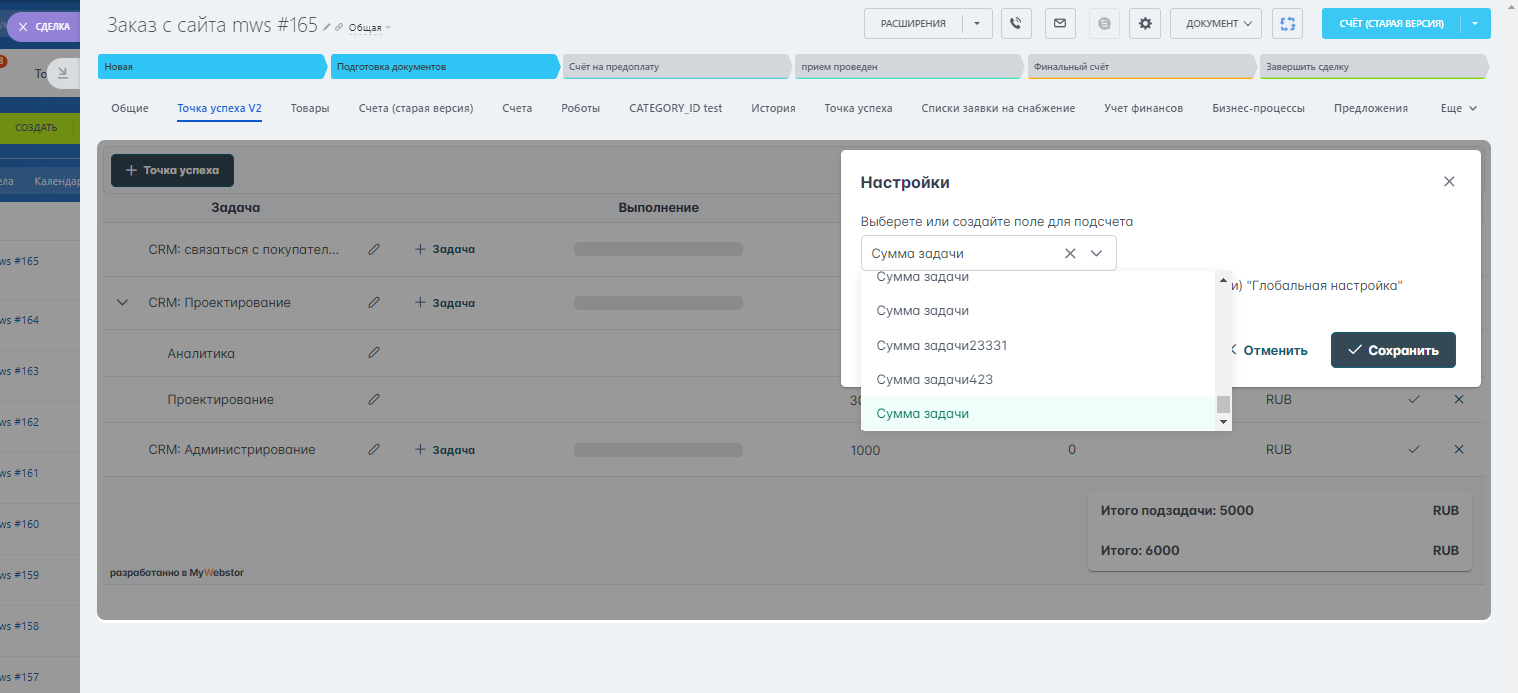Click the phone call icon in header
The image size is (1518, 693).
1016,23
